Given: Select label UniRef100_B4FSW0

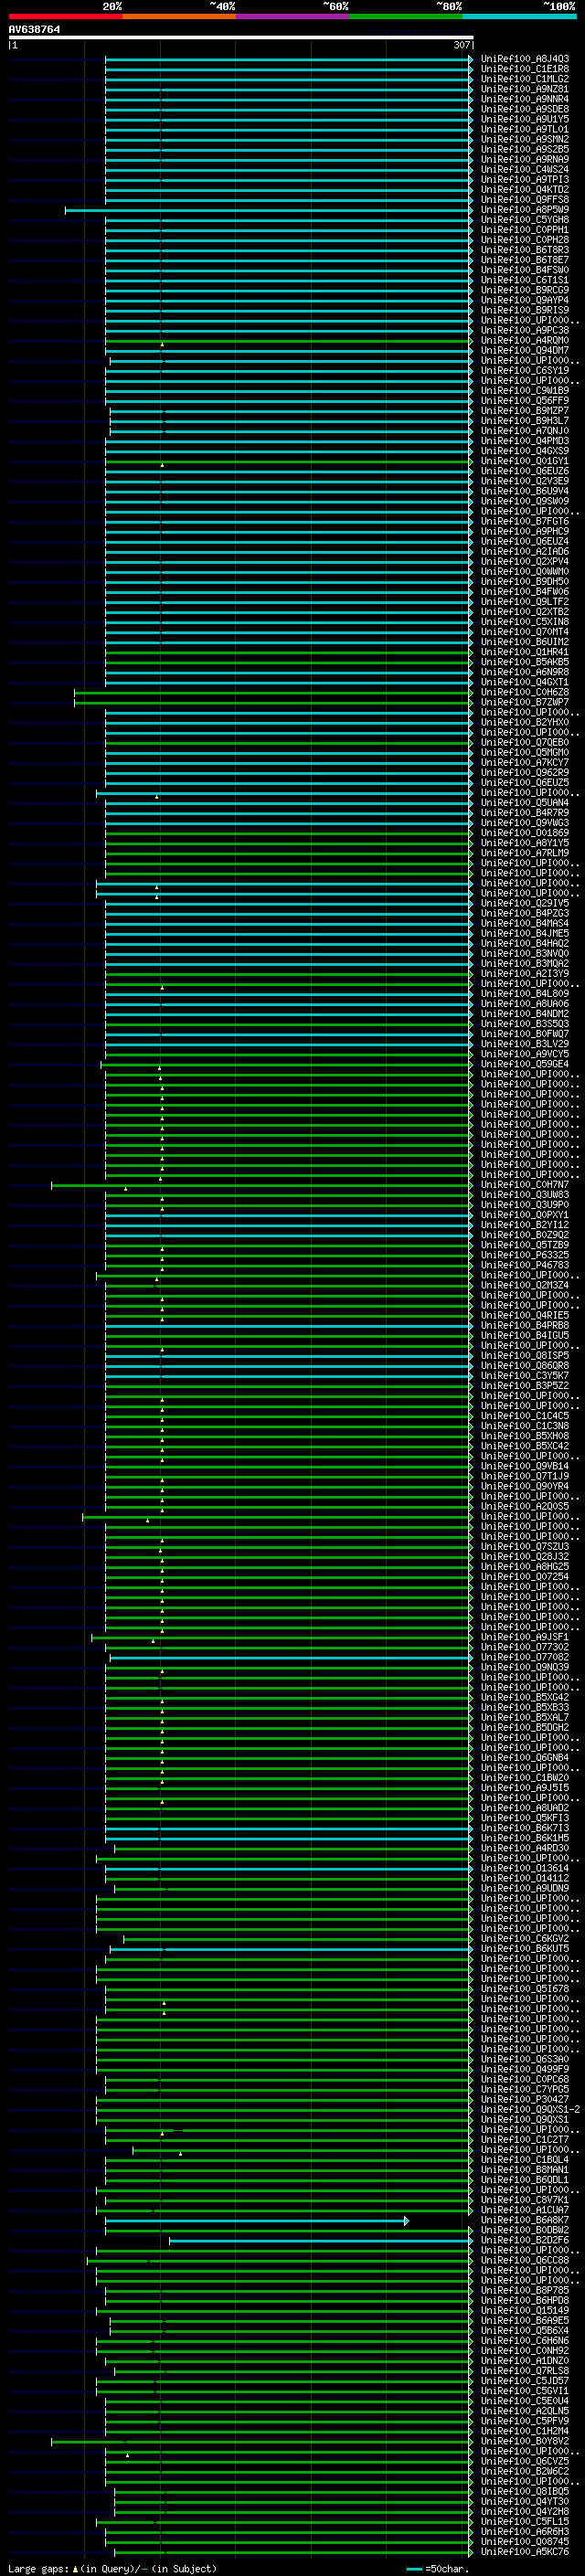Looking at the screenshot, I should click(x=524, y=270).
